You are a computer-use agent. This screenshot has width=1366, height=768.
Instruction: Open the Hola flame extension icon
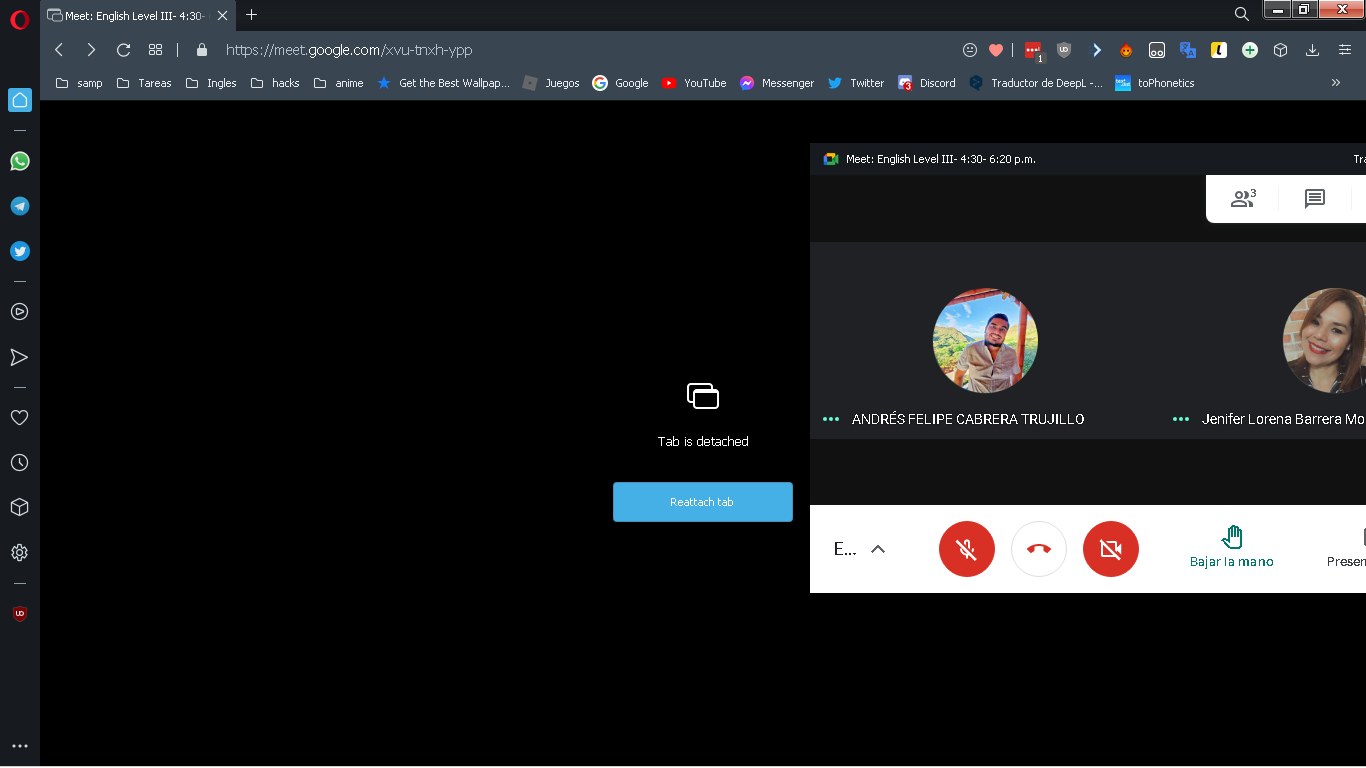[x=1126, y=50]
